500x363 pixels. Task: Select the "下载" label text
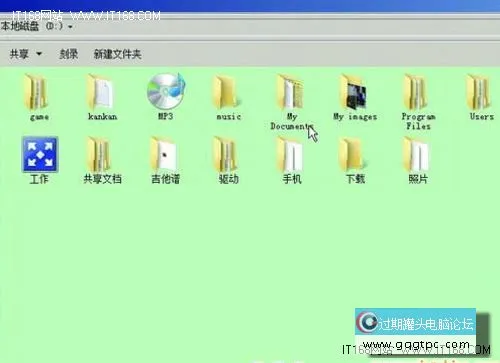click(x=355, y=179)
